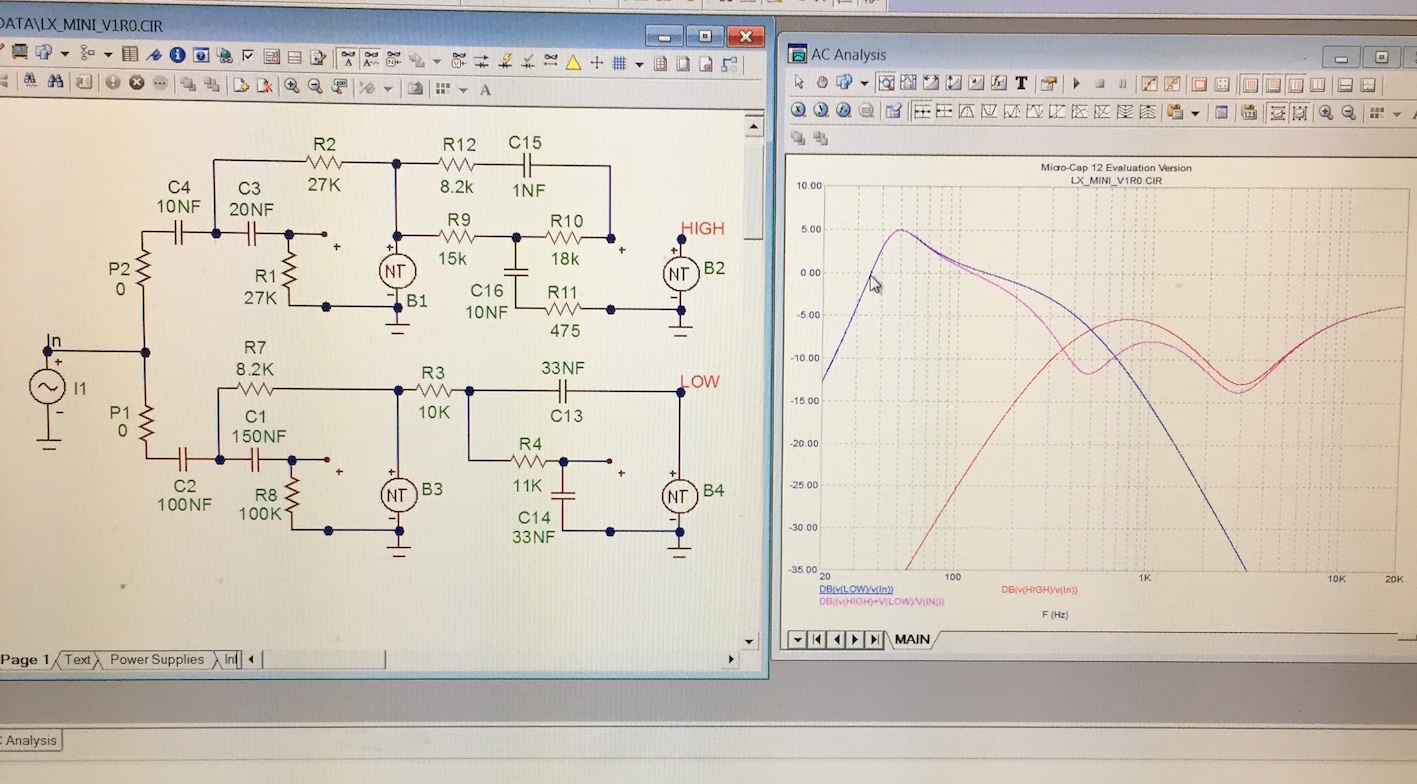Image resolution: width=1417 pixels, height=784 pixels.
Task: Click the add page icon
Action: (x=240, y=85)
